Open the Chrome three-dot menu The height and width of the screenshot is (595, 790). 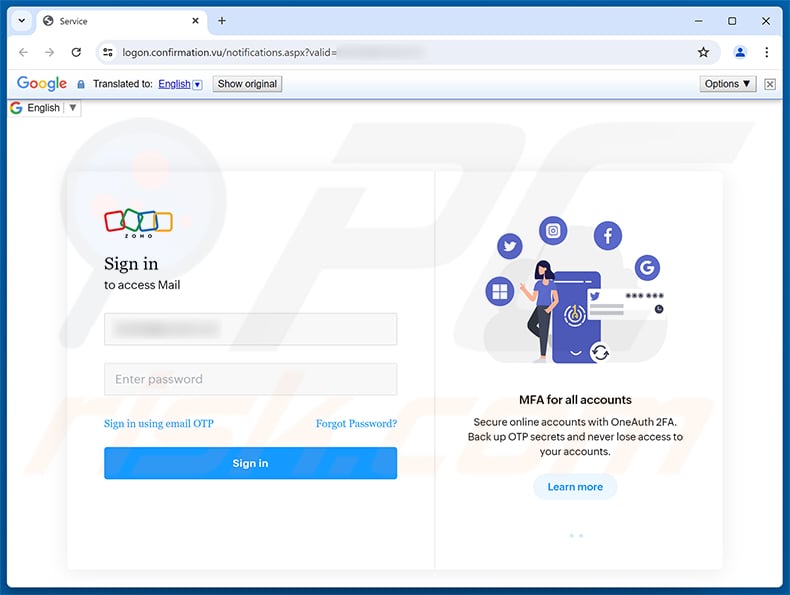pos(766,52)
